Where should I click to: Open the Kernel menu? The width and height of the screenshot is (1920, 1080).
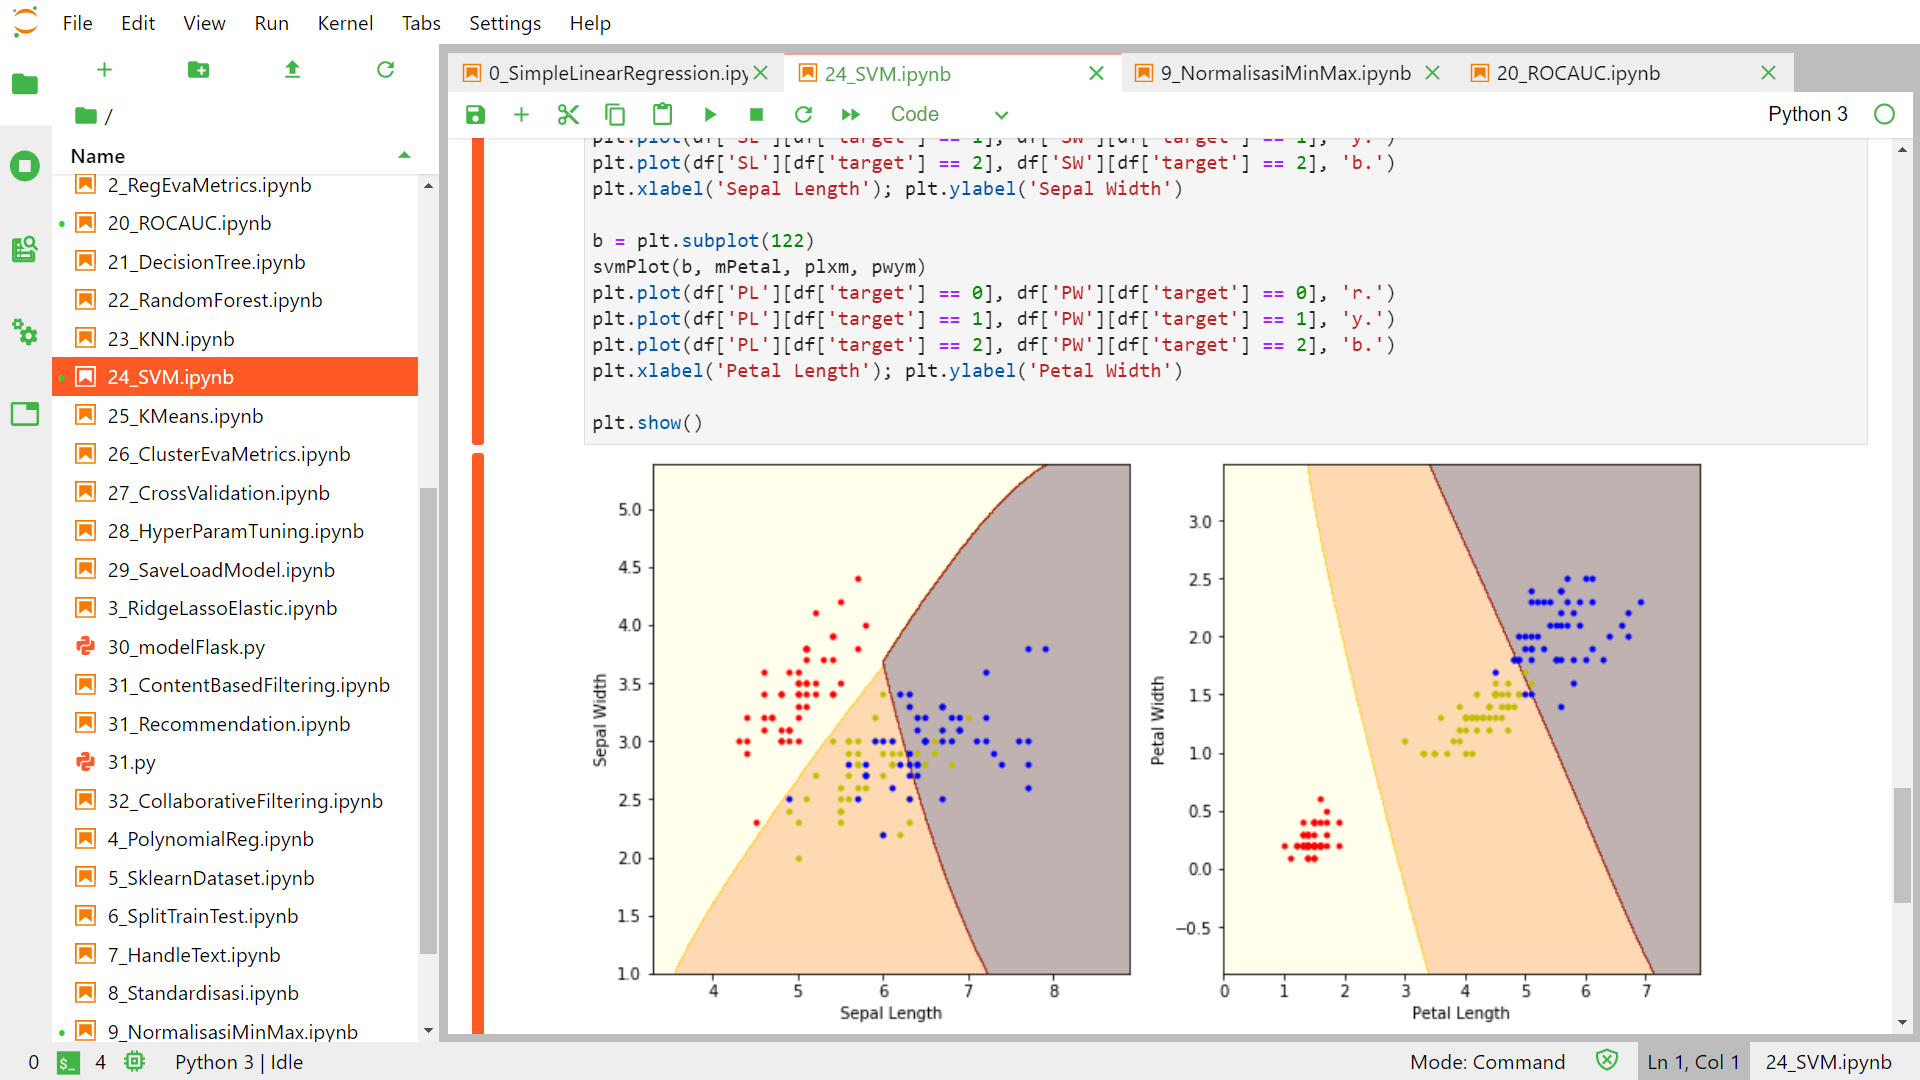(x=344, y=23)
